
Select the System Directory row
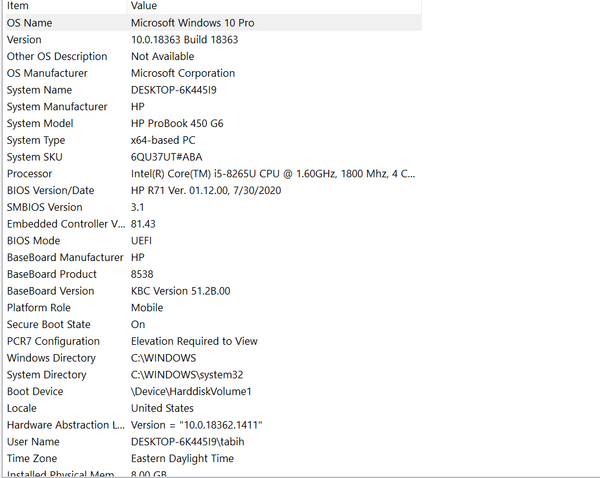tap(213, 375)
